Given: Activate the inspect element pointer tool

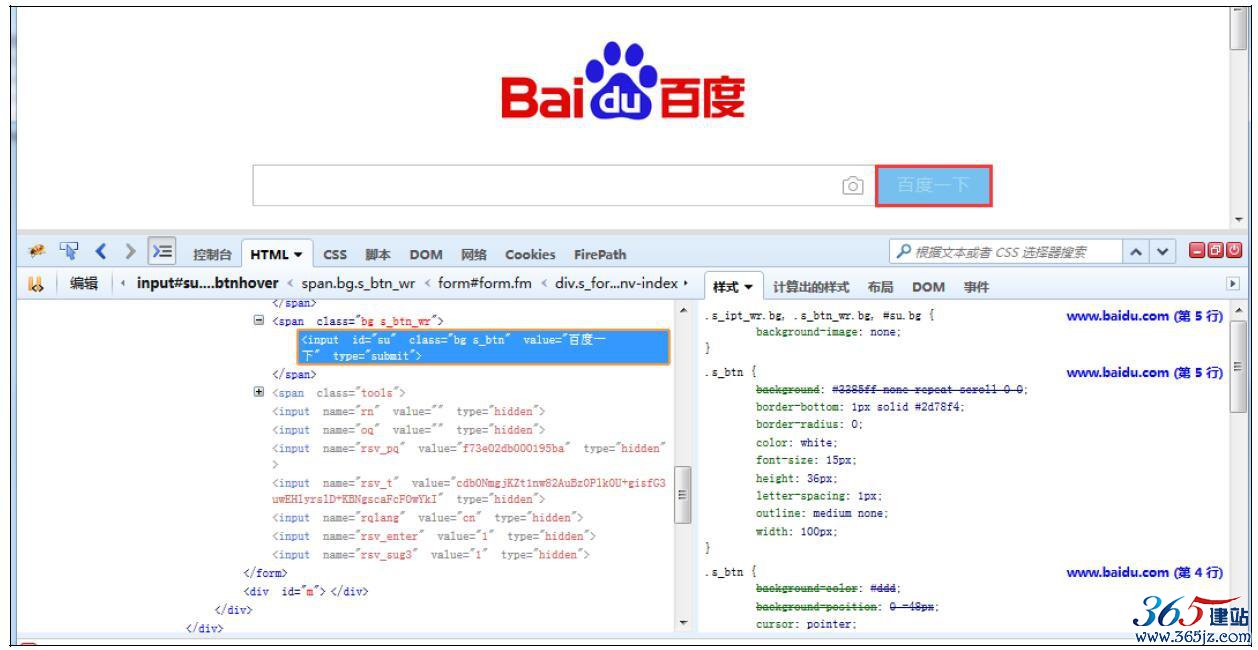Looking at the screenshot, I should click(70, 253).
